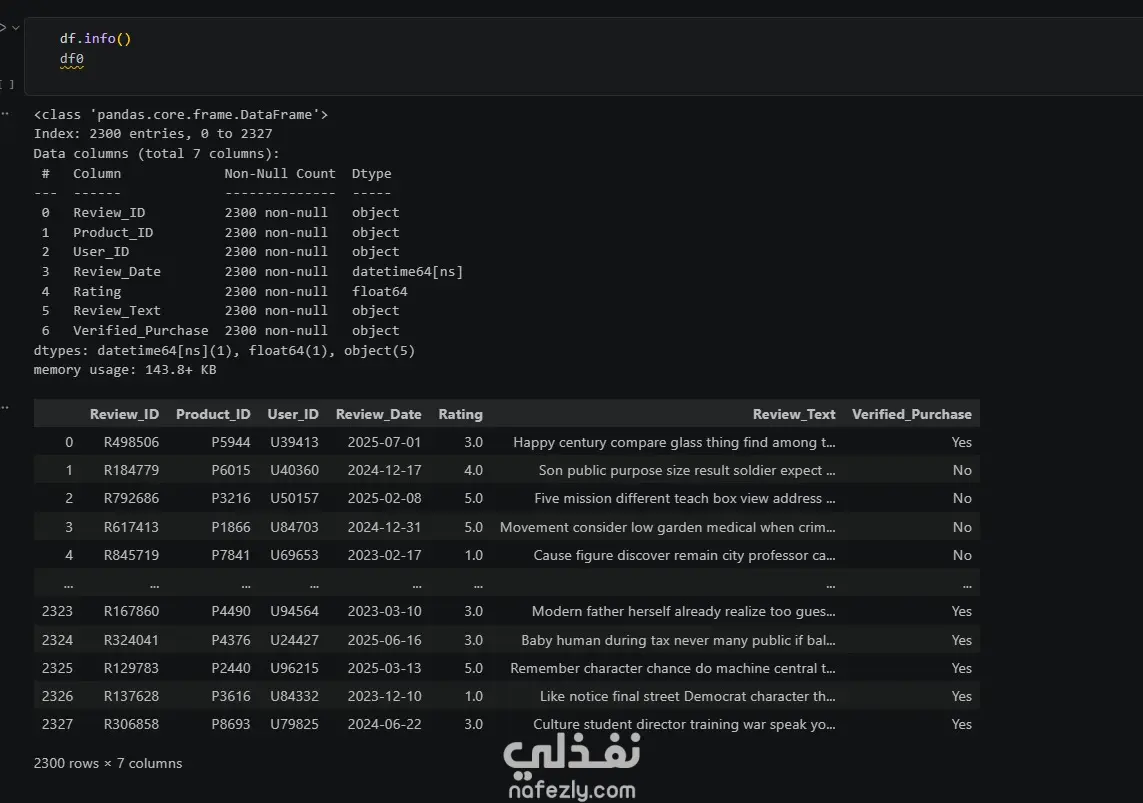Click review text starting 'Culture student director'

[684, 724]
